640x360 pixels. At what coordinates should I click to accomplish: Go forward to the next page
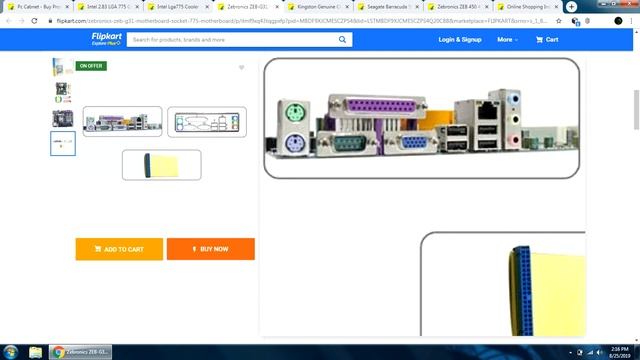(x=21, y=21)
